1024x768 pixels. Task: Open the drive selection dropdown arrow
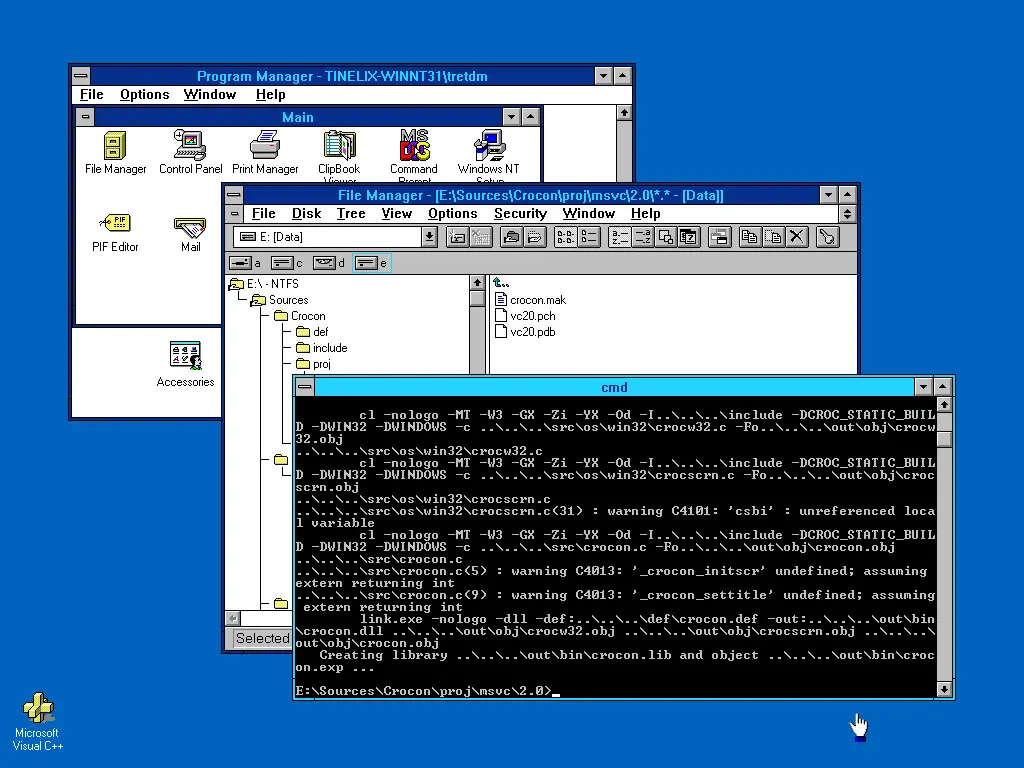[x=429, y=237]
